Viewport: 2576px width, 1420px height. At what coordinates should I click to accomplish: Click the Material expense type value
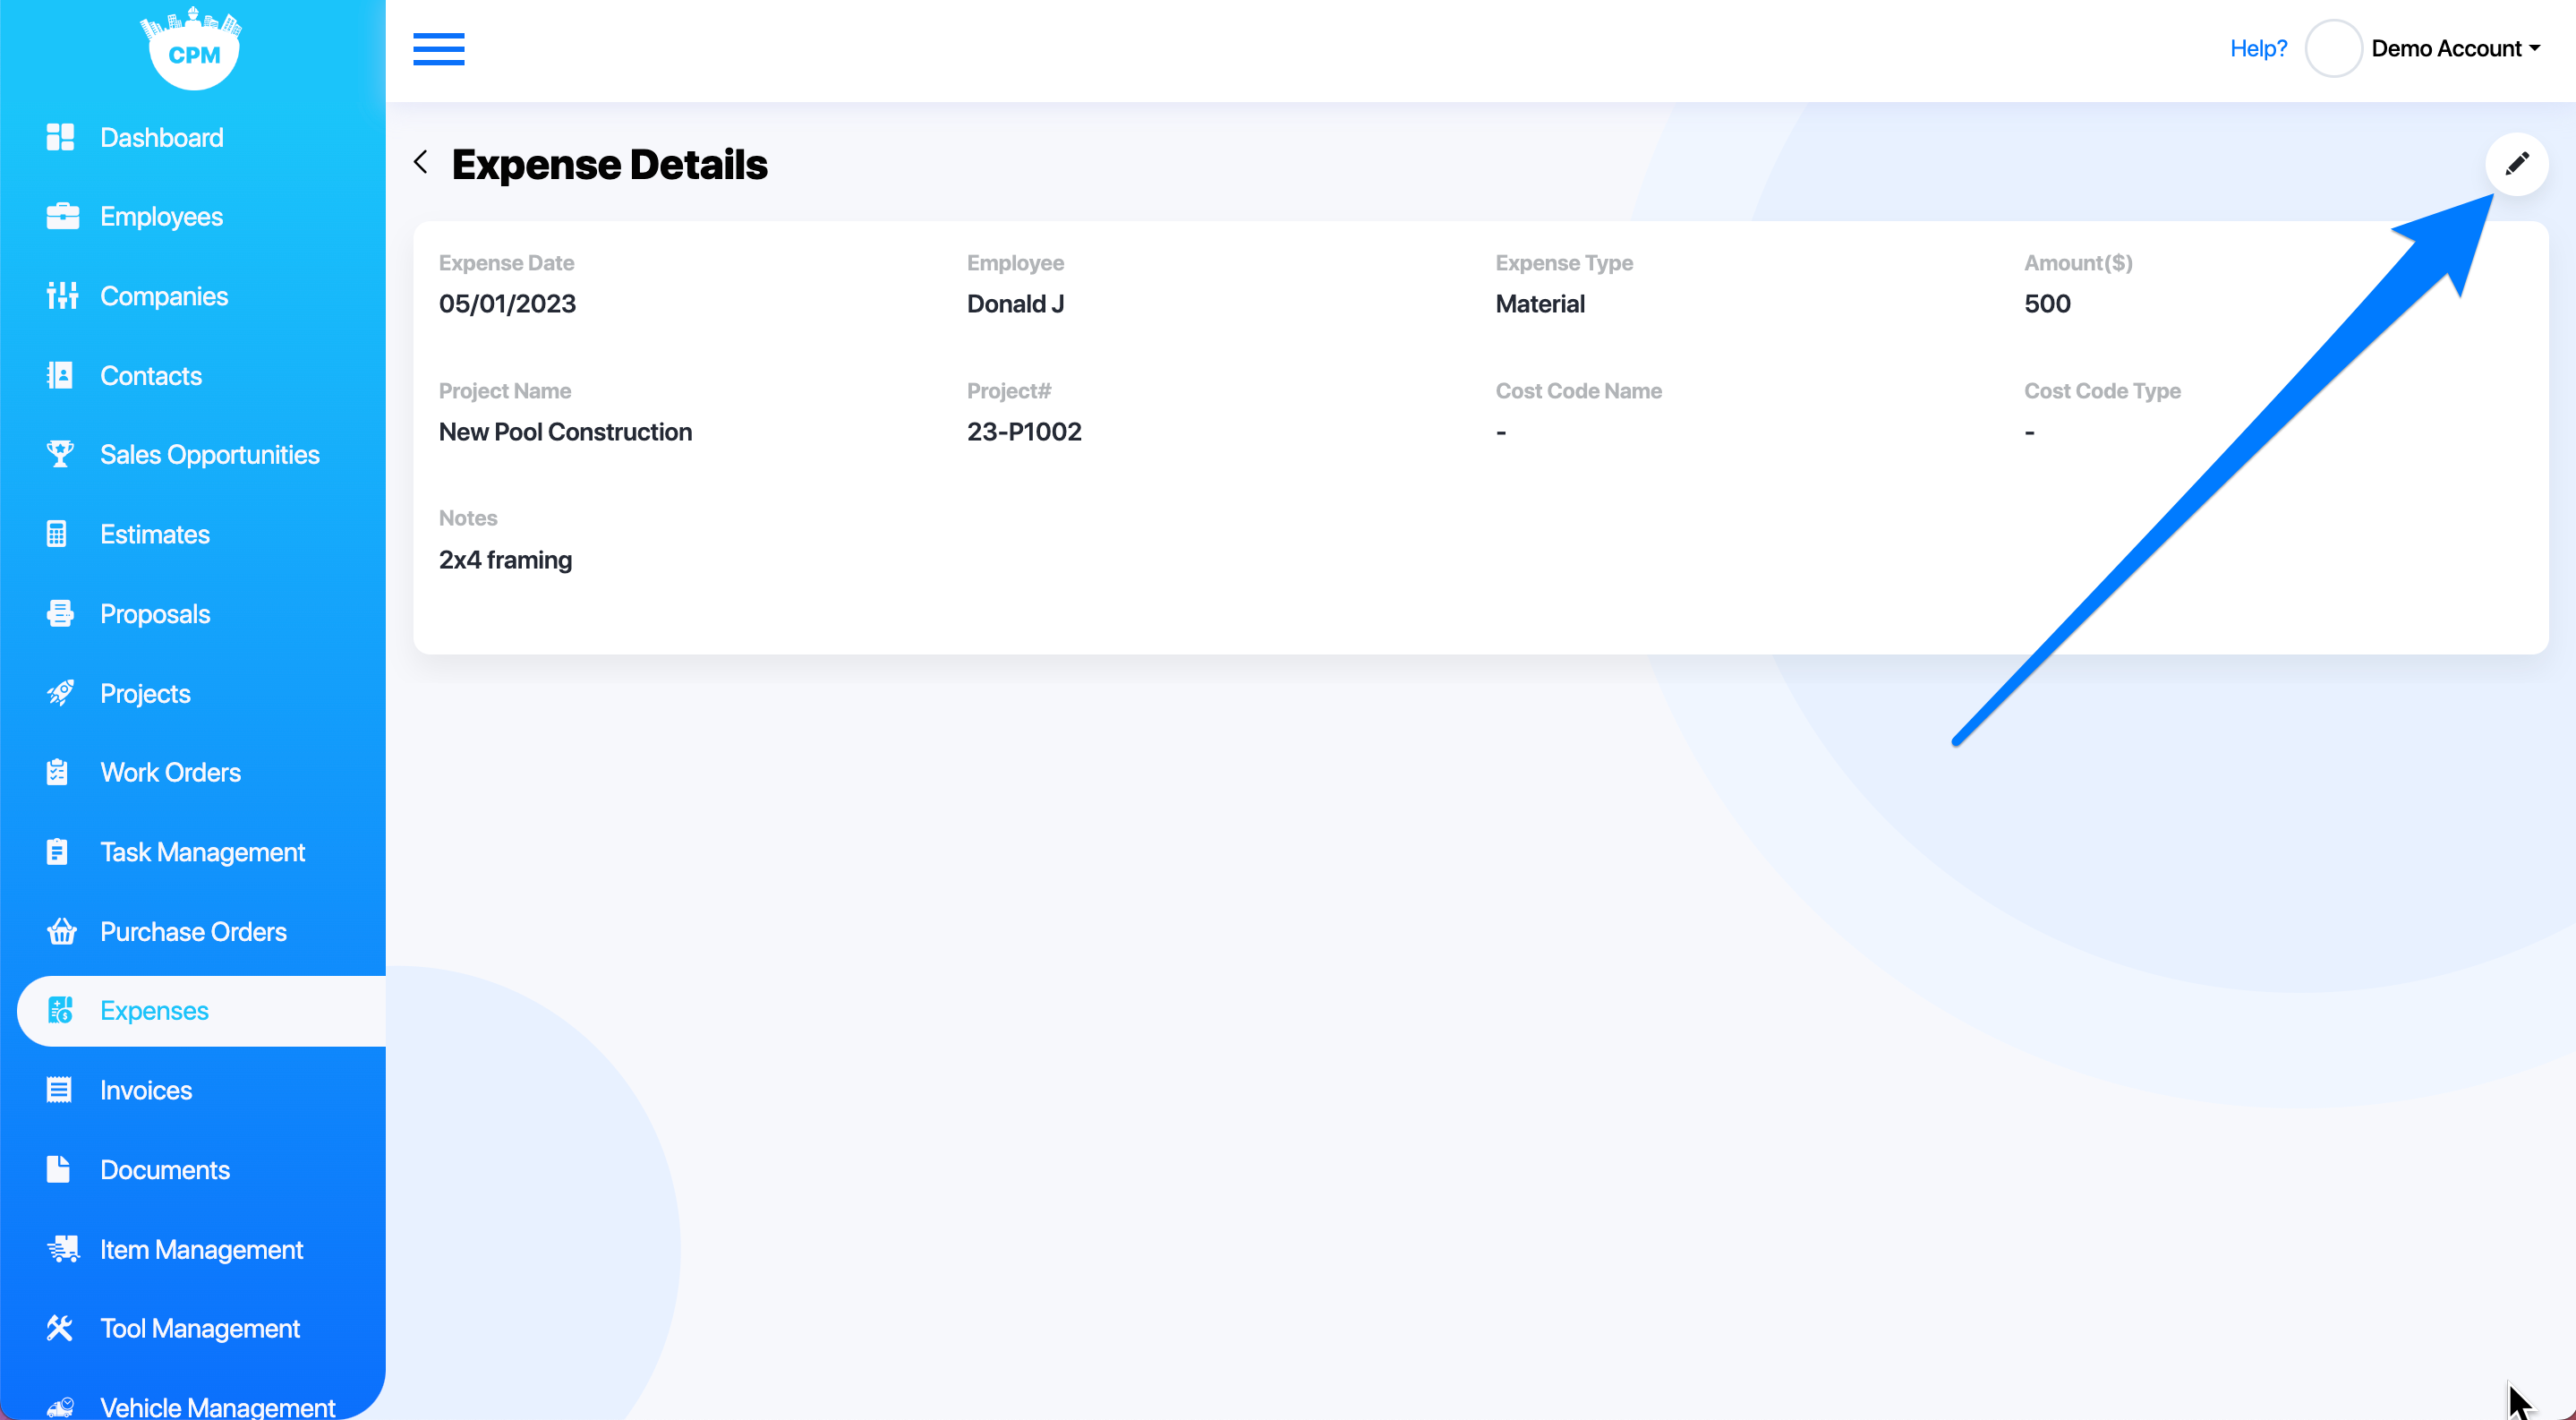point(1540,304)
